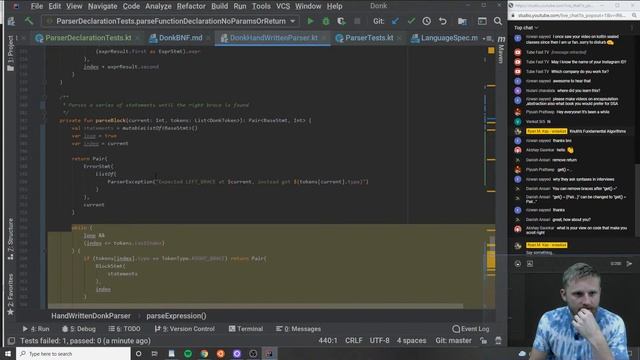Send chat message arrow icon
The width and height of the screenshot is (640, 360).
(629, 264)
